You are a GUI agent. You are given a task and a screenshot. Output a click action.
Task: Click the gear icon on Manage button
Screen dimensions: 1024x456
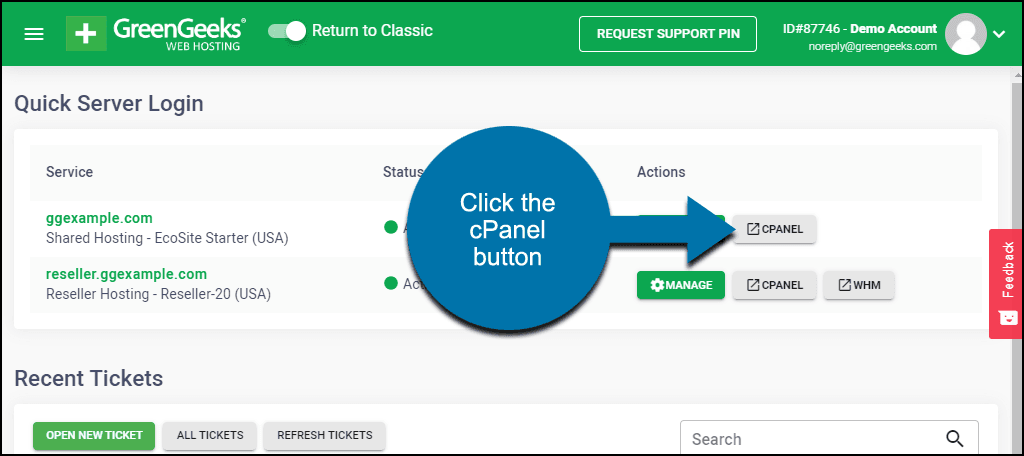[657, 285]
